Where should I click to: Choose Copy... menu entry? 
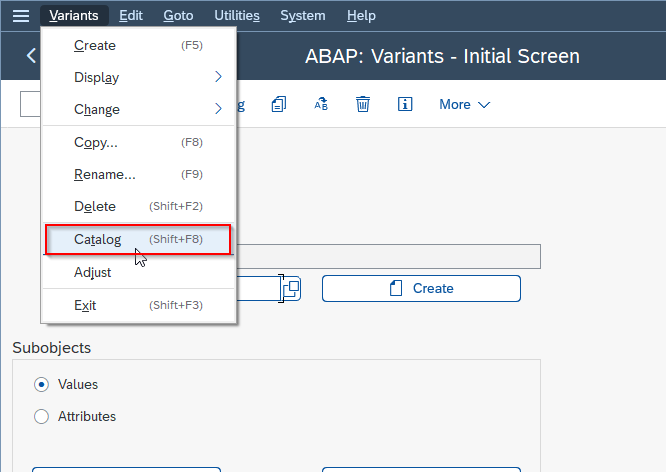tap(138, 142)
